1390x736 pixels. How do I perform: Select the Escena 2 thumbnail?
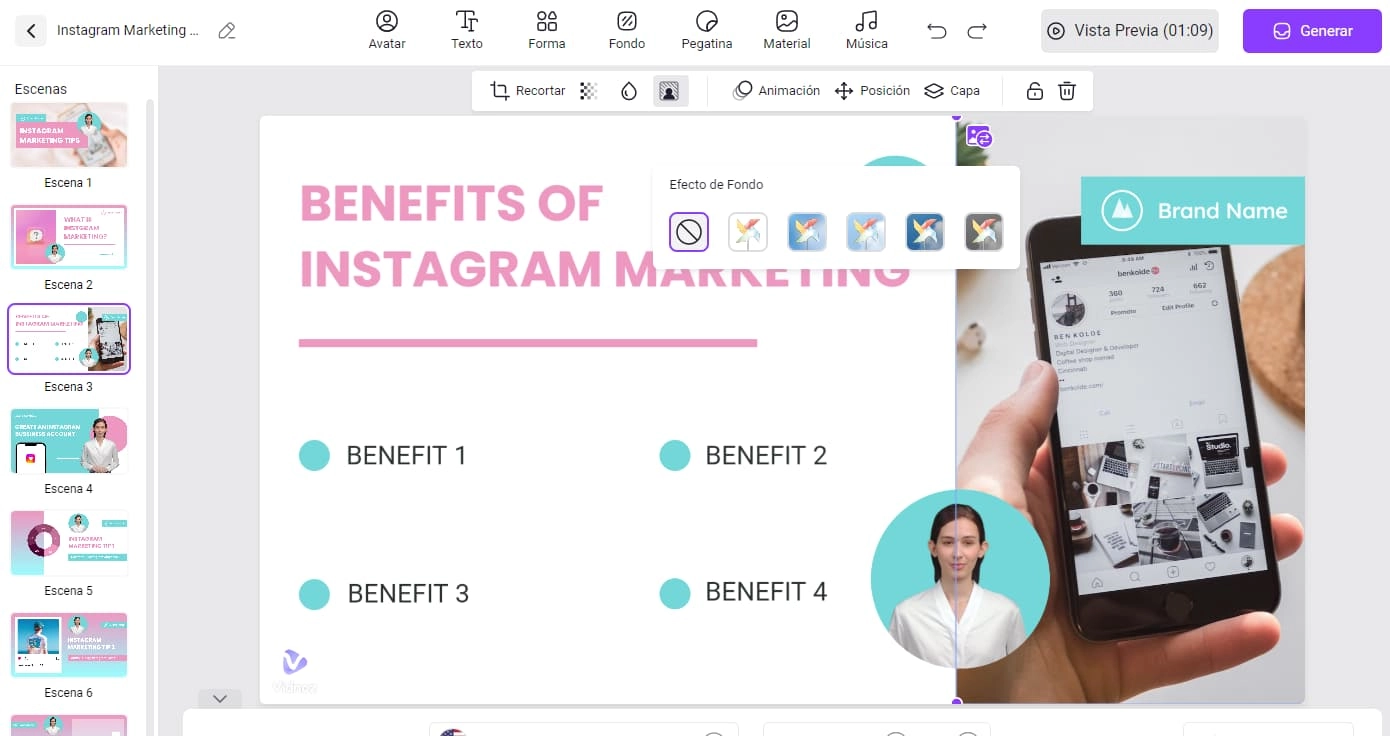pyautogui.click(x=69, y=237)
